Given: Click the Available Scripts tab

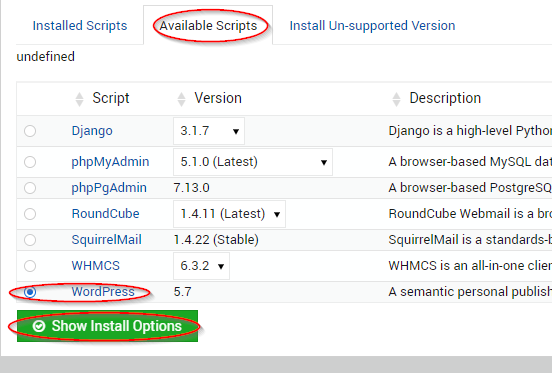Looking at the screenshot, I should click(x=208, y=25).
